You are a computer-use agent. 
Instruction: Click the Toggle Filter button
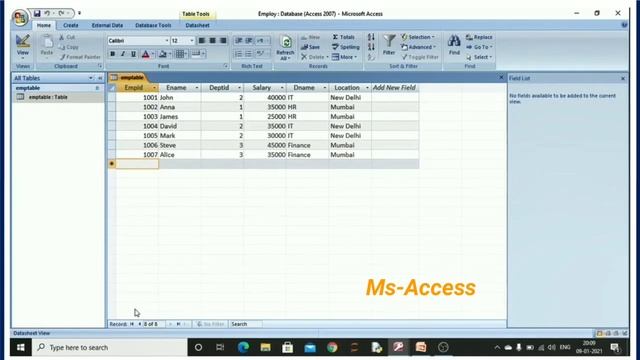pos(420,57)
